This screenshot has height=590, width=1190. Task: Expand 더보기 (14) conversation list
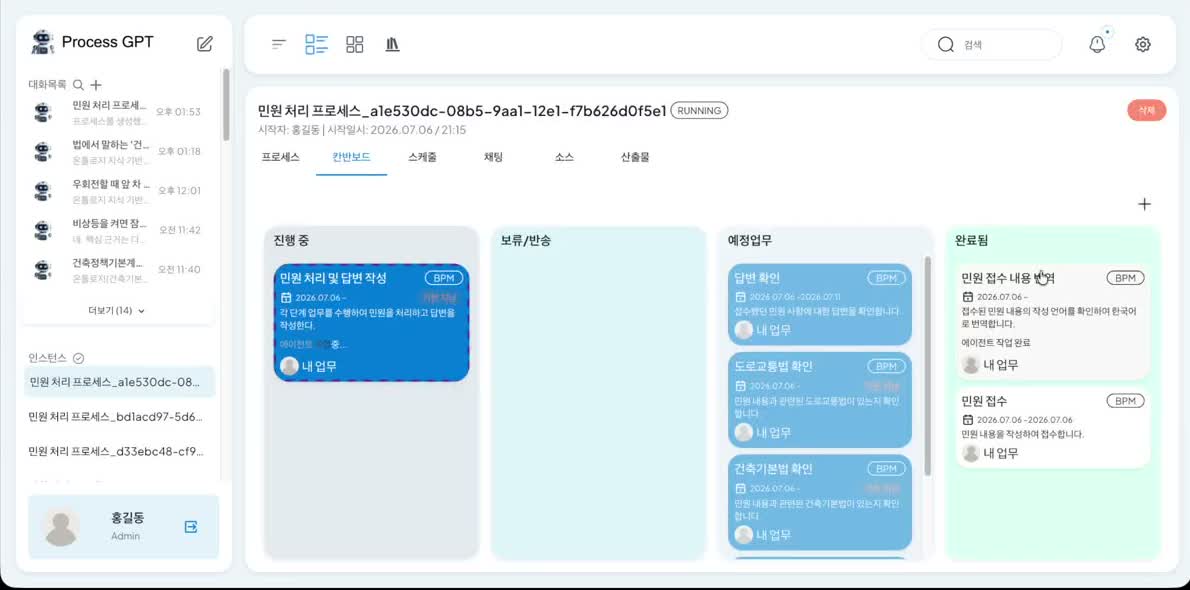coord(116,311)
